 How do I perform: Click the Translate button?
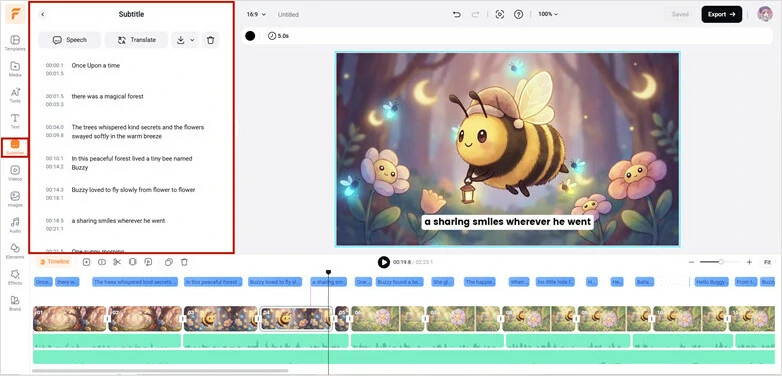tap(136, 40)
